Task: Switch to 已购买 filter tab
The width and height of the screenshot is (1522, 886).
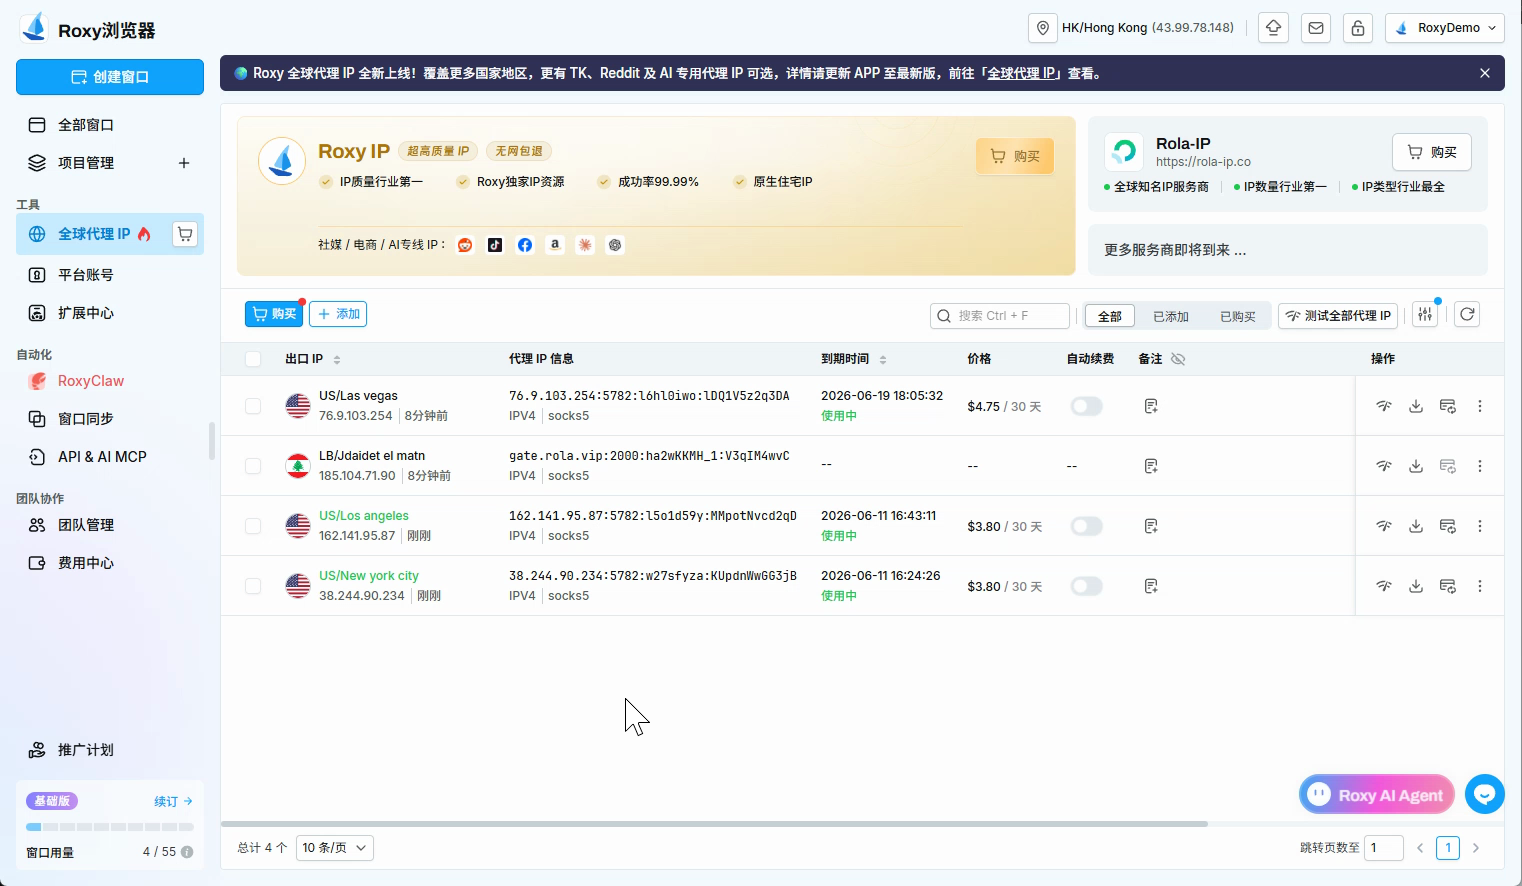Action: (1238, 316)
